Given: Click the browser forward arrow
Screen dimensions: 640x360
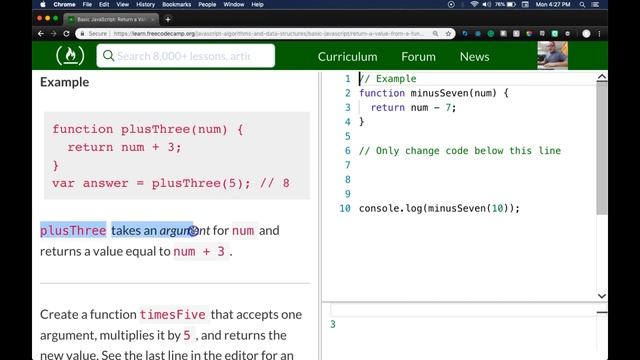Looking at the screenshot, I should coord(53,34).
